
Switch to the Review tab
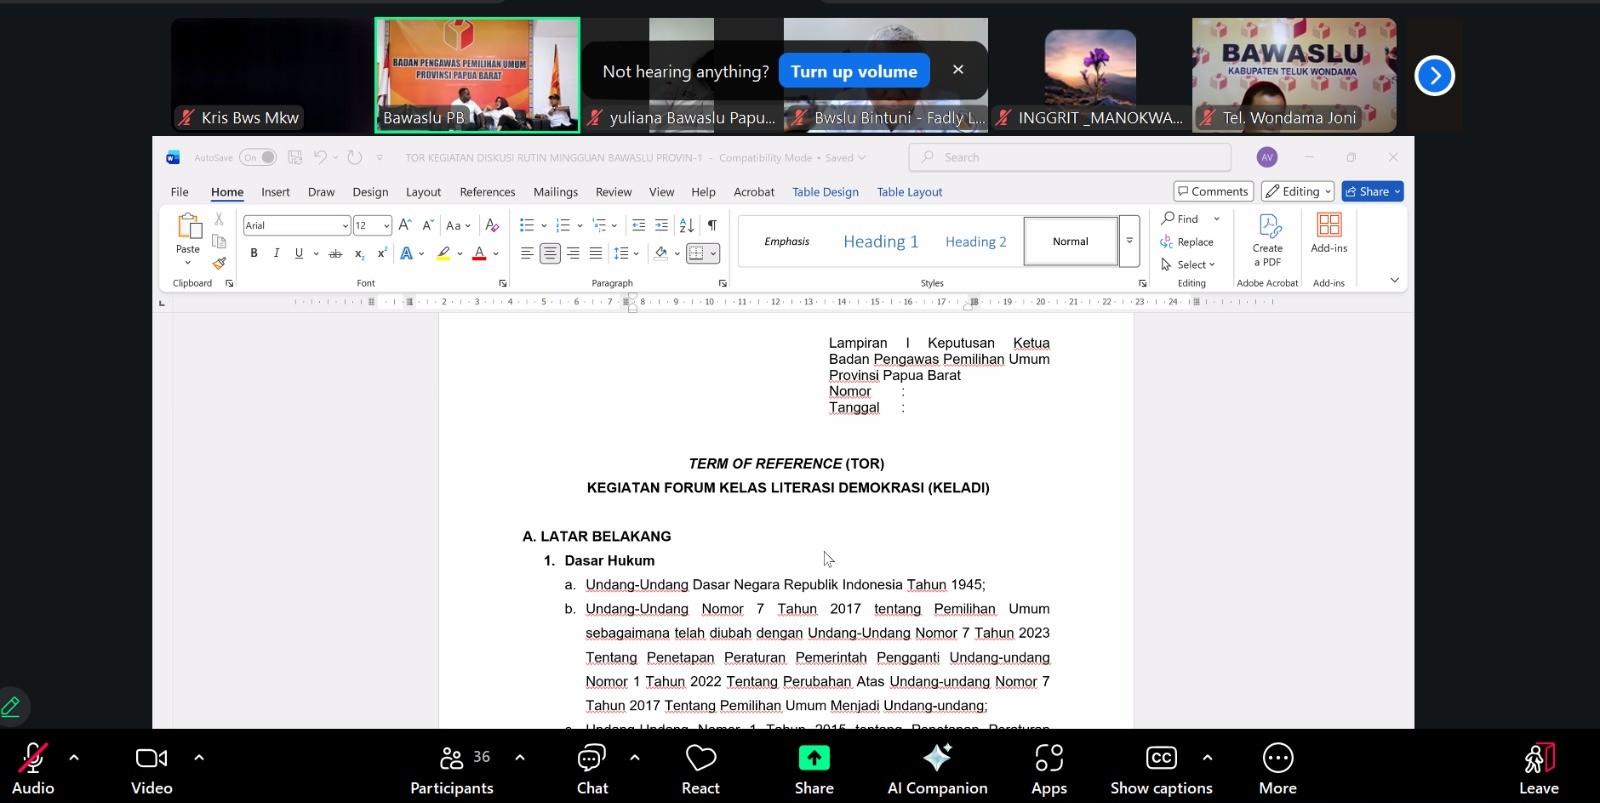coord(613,192)
